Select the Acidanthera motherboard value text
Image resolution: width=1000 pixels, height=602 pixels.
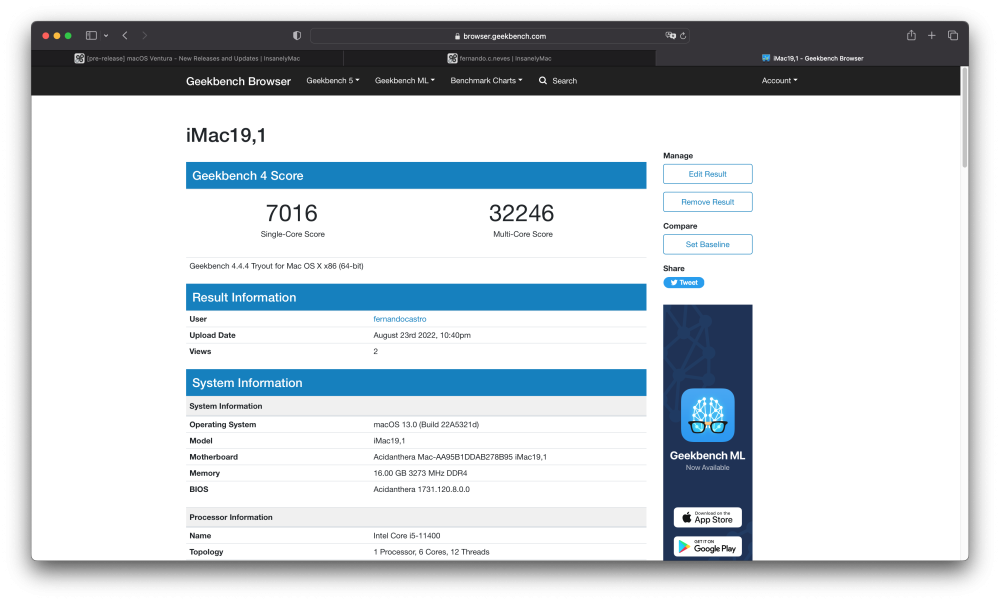pyautogui.click(x=460, y=457)
